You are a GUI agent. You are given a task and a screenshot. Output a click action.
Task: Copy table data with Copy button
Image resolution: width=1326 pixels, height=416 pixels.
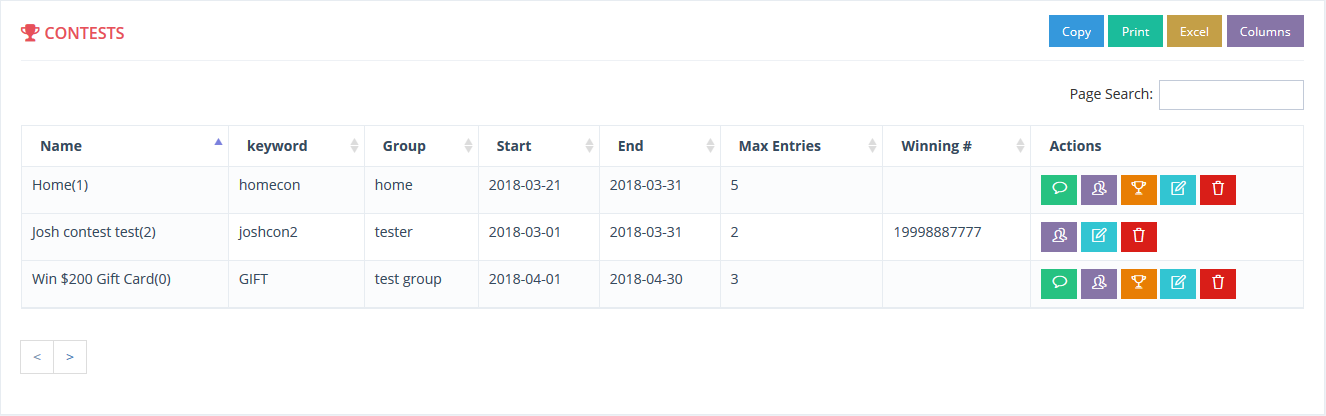(x=1076, y=31)
